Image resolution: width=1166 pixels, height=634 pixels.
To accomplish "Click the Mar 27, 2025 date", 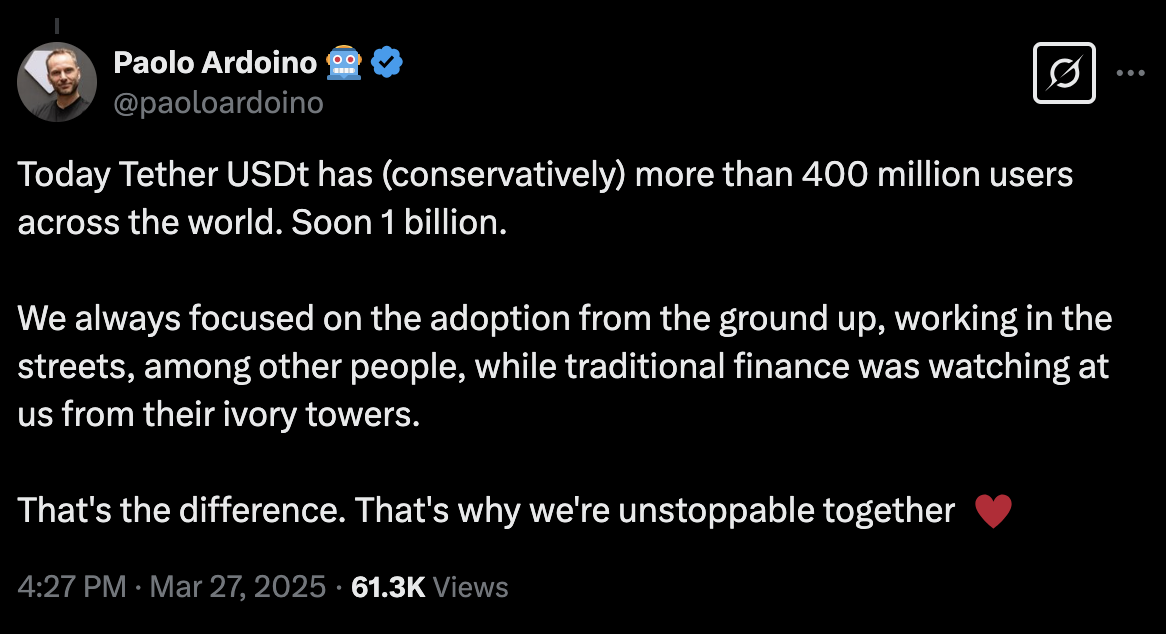I will [238, 586].
